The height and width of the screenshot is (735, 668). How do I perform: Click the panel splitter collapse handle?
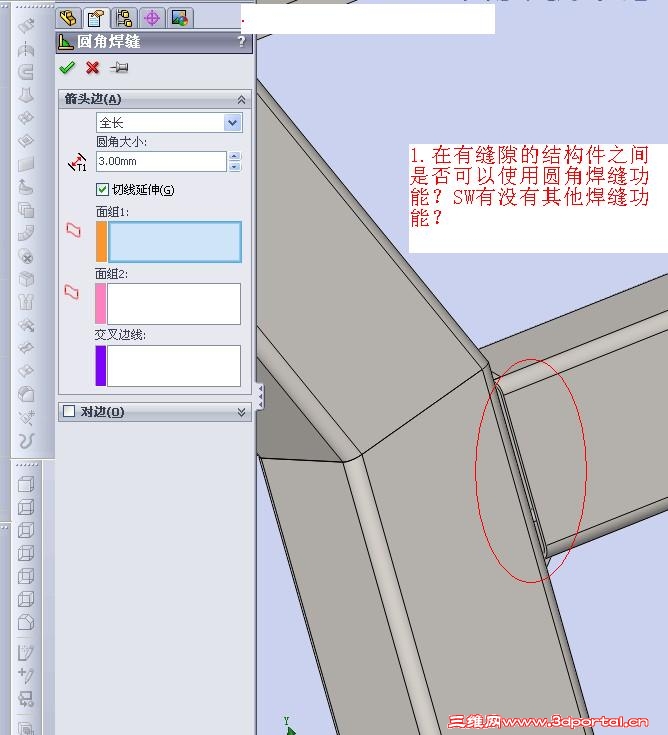pyautogui.click(x=260, y=396)
